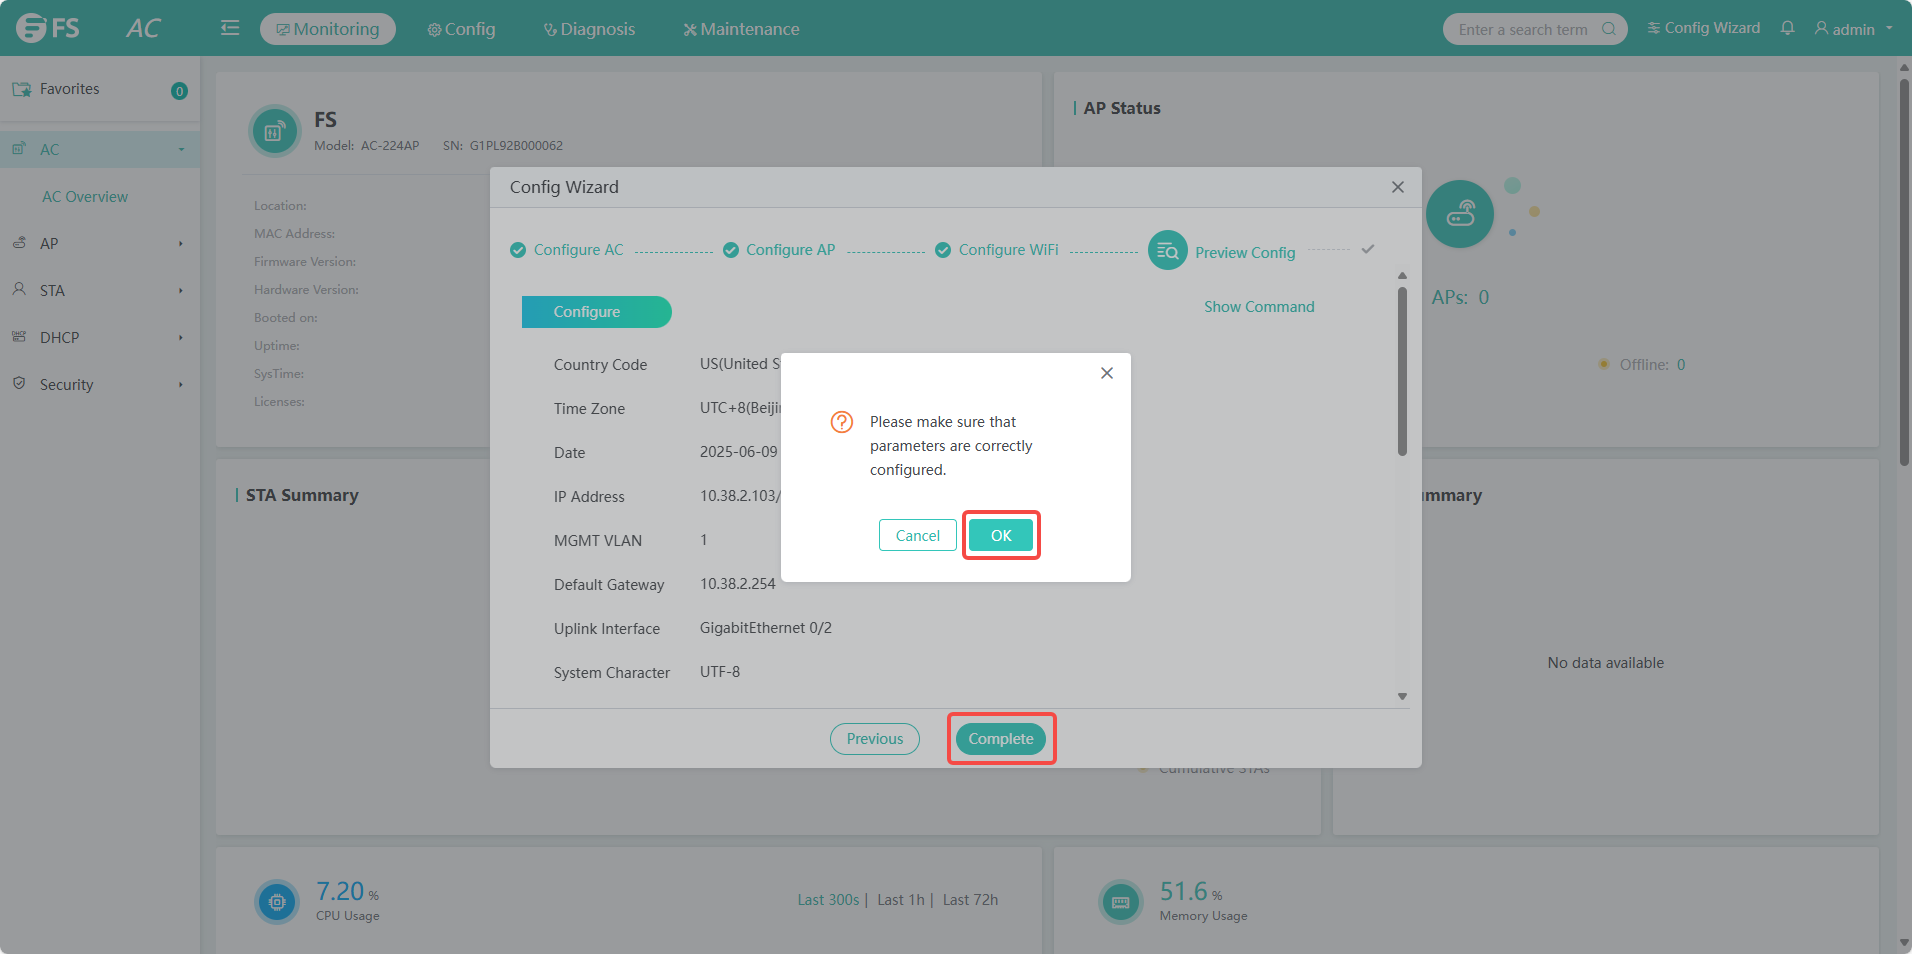Screen dimensions: 1912x954
Task: Open the Diagnosis menu
Action: 589,29
